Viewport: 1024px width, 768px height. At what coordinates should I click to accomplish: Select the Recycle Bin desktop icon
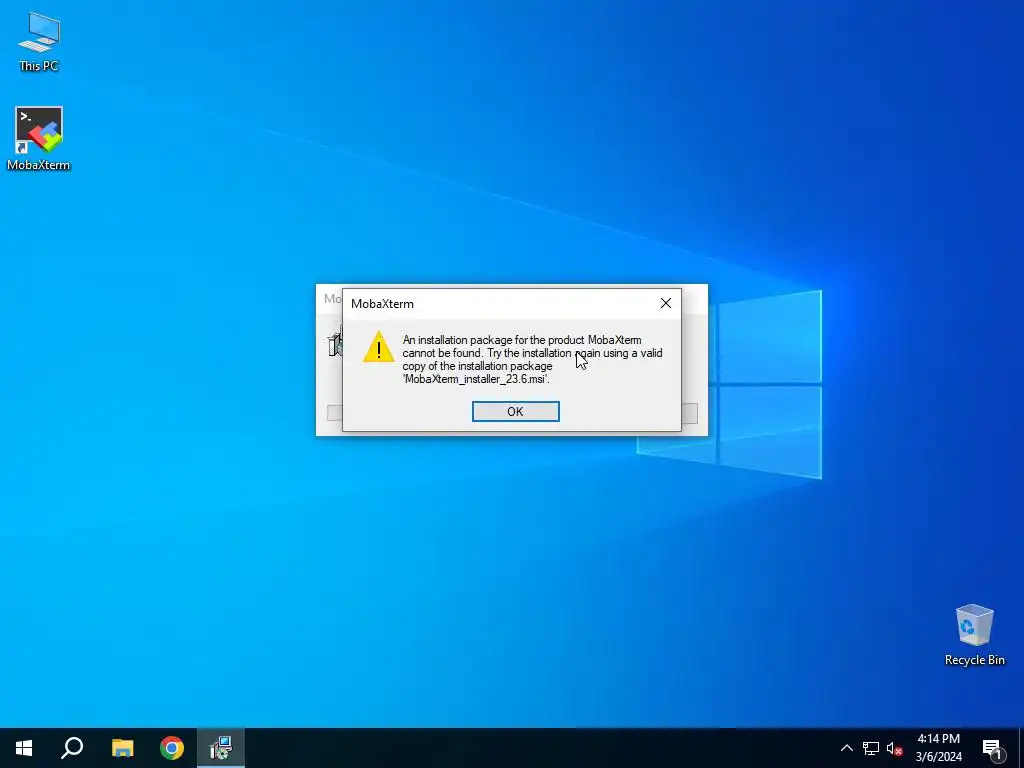click(974, 635)
